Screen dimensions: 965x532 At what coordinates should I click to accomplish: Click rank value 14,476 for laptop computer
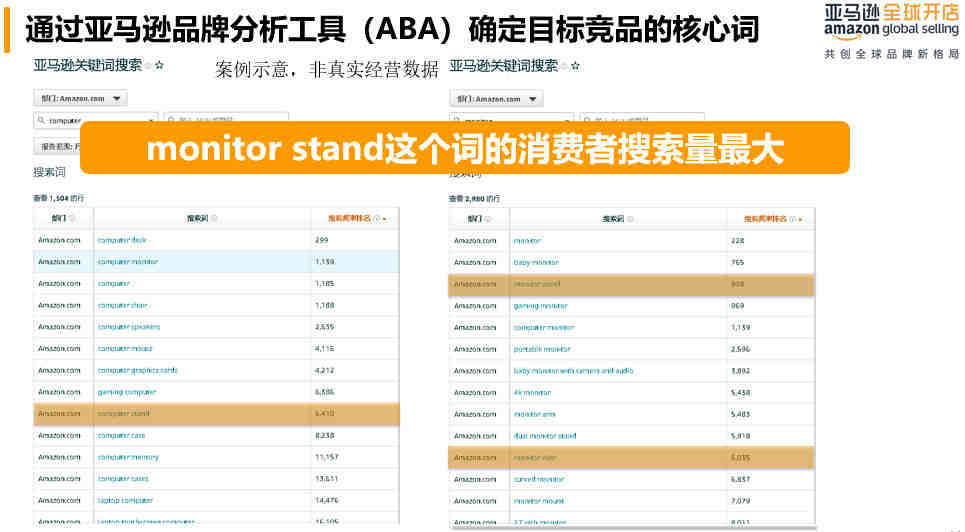(x=327, y=501)
